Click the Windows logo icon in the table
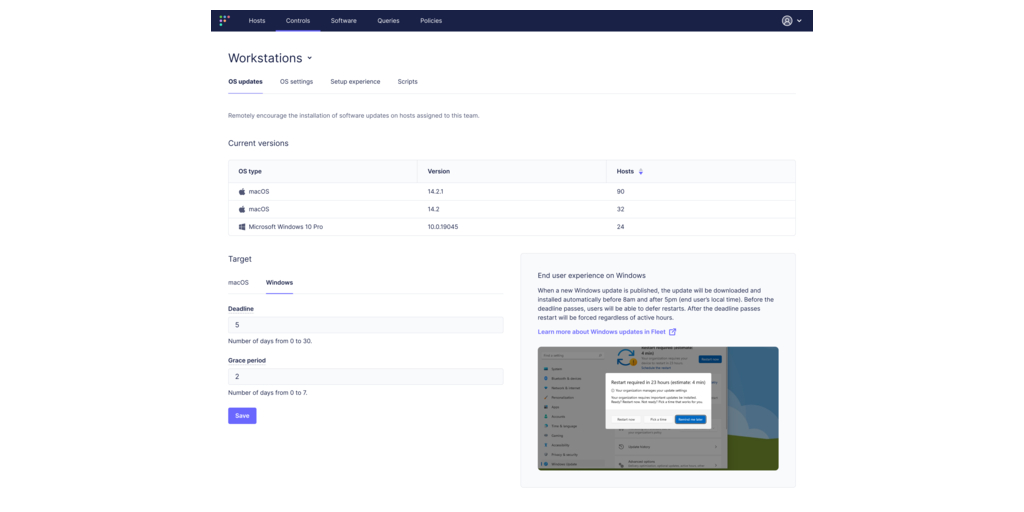The width and height of the screenshot is (1024, 512). pyautogui.click(x=242, y=227)
